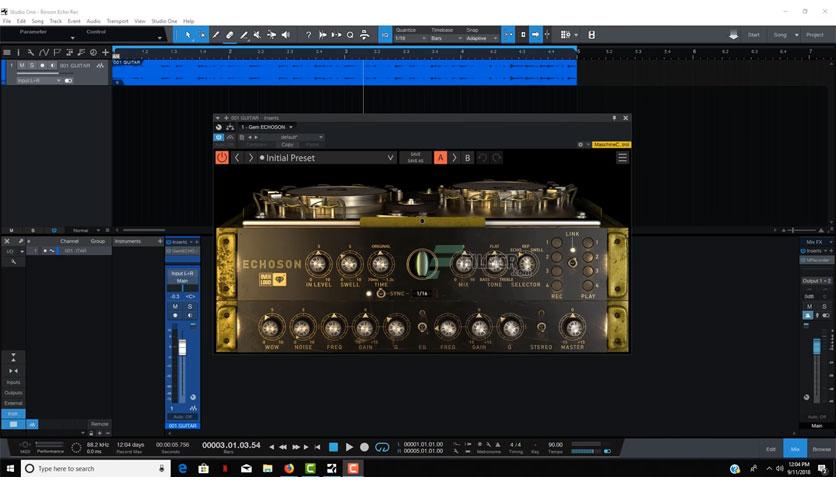Open the 1 - Gem ECHOSON insert dropdown
Viewport: 836px width, 484px height.
pos(267,127)
